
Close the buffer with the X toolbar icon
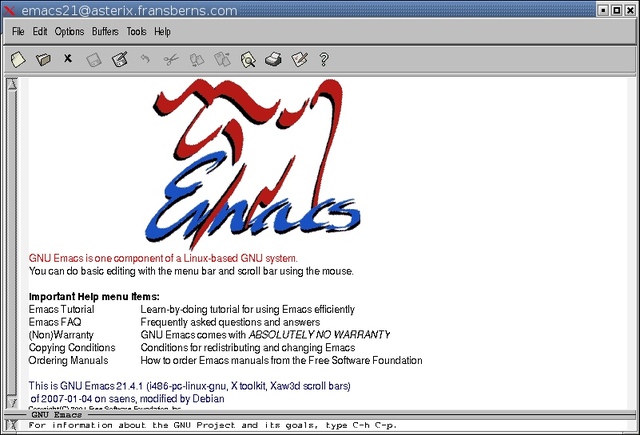click(x=68, y=59)
